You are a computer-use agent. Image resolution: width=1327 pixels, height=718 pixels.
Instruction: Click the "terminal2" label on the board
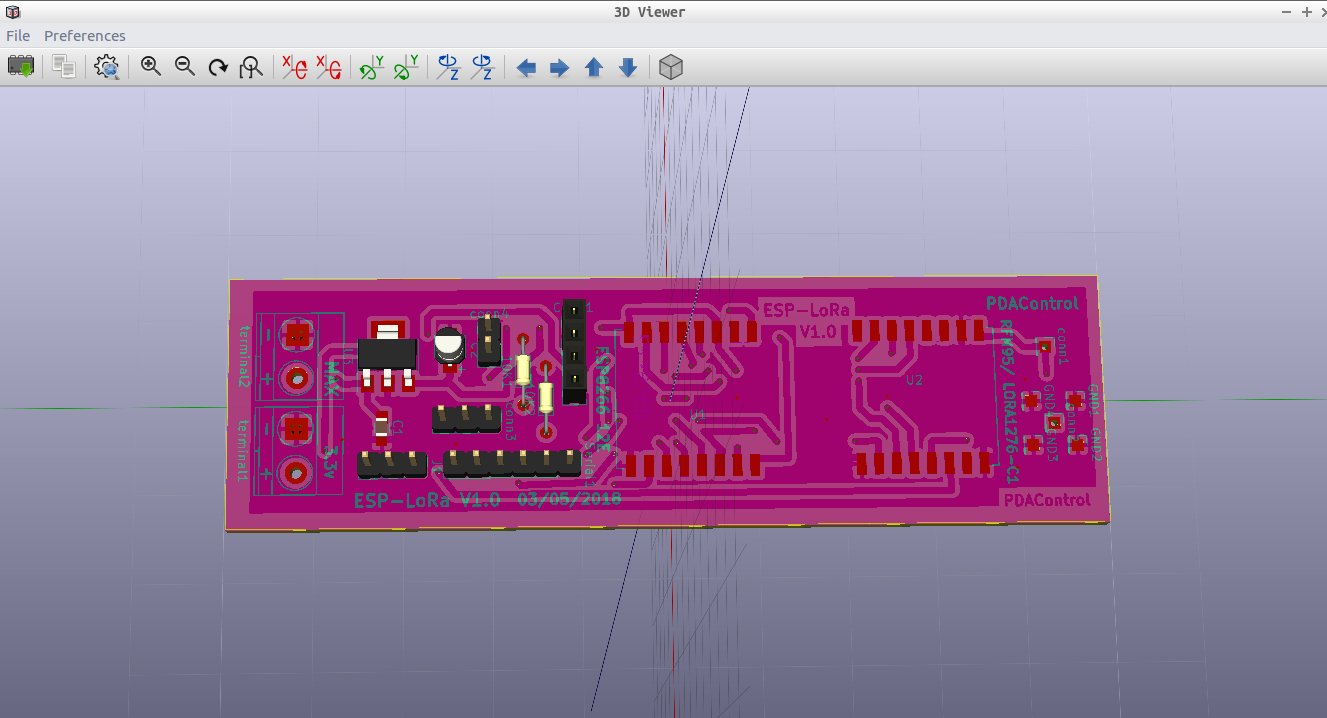(244, 355)
